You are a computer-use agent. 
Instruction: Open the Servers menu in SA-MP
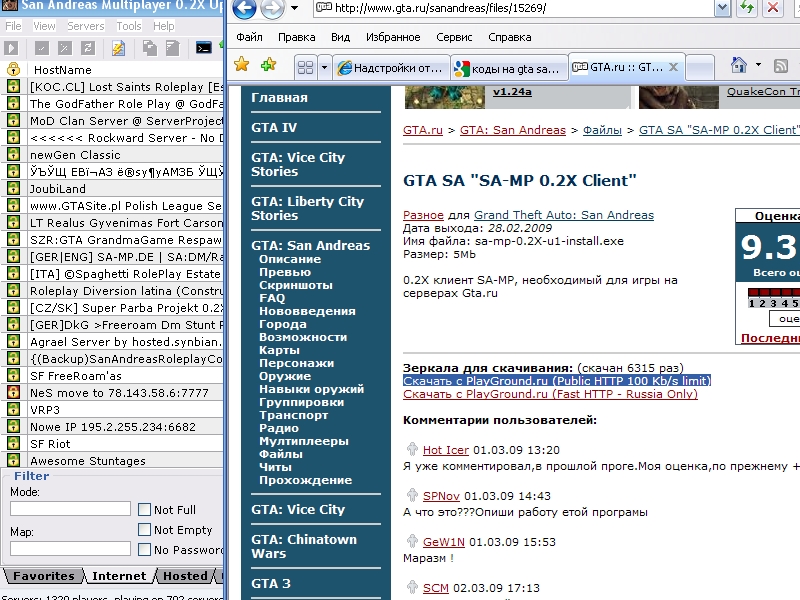point(86,26)
